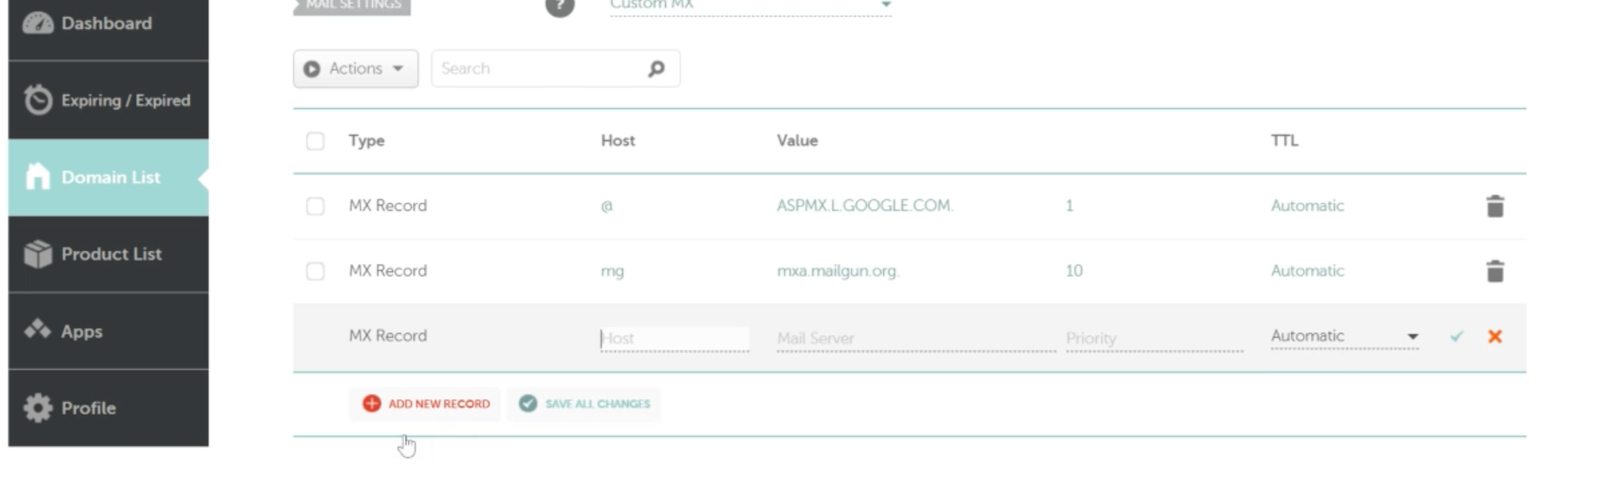The height and width of the screenshot is (490, 1600).
Task: Check the mg MX record checkbox
Action: (315, 271)
